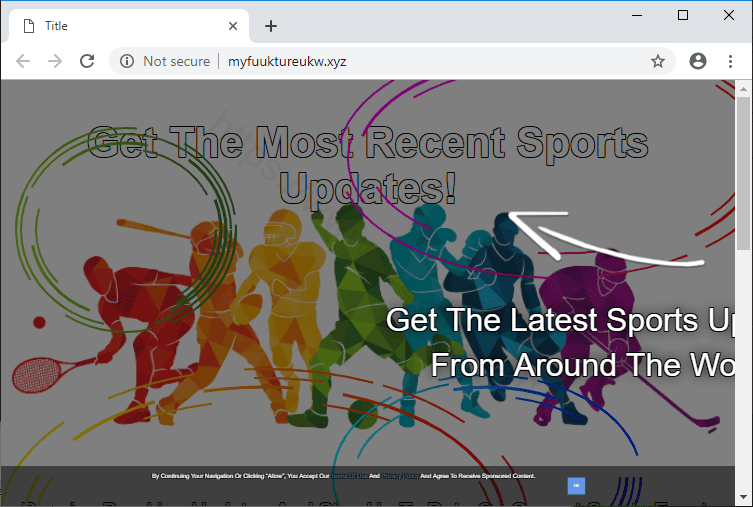View site info next to Not secure
This screenshot has height=507, width=753.
coord(127,61)
